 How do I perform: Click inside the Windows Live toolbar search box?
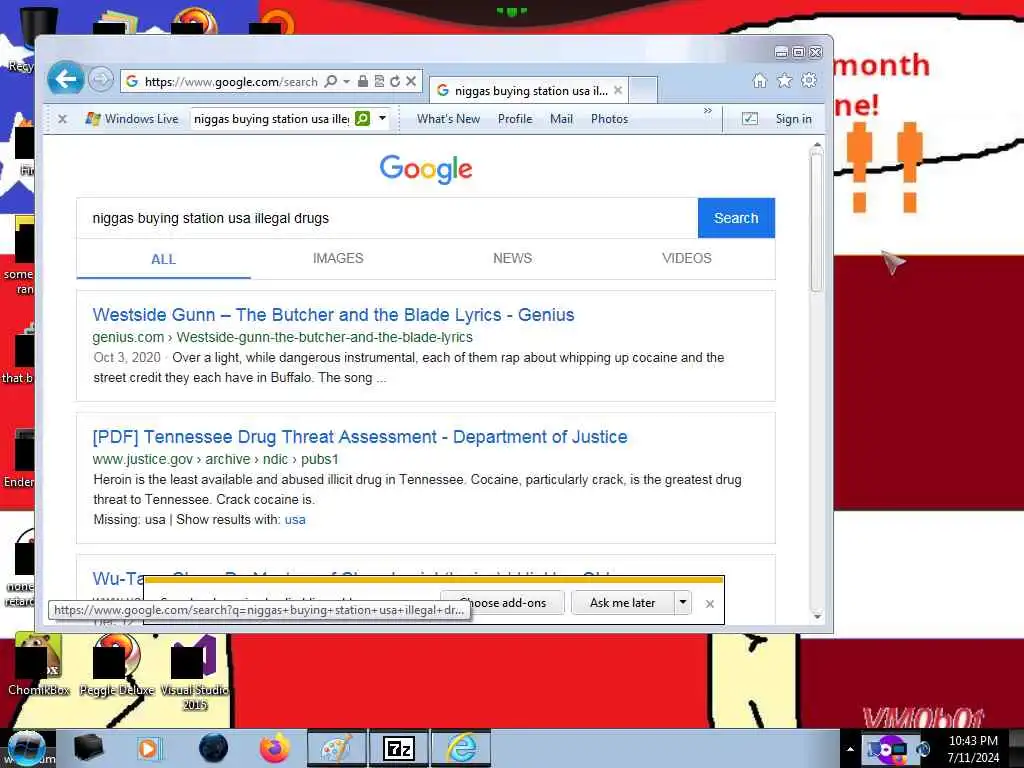point(272,119)
